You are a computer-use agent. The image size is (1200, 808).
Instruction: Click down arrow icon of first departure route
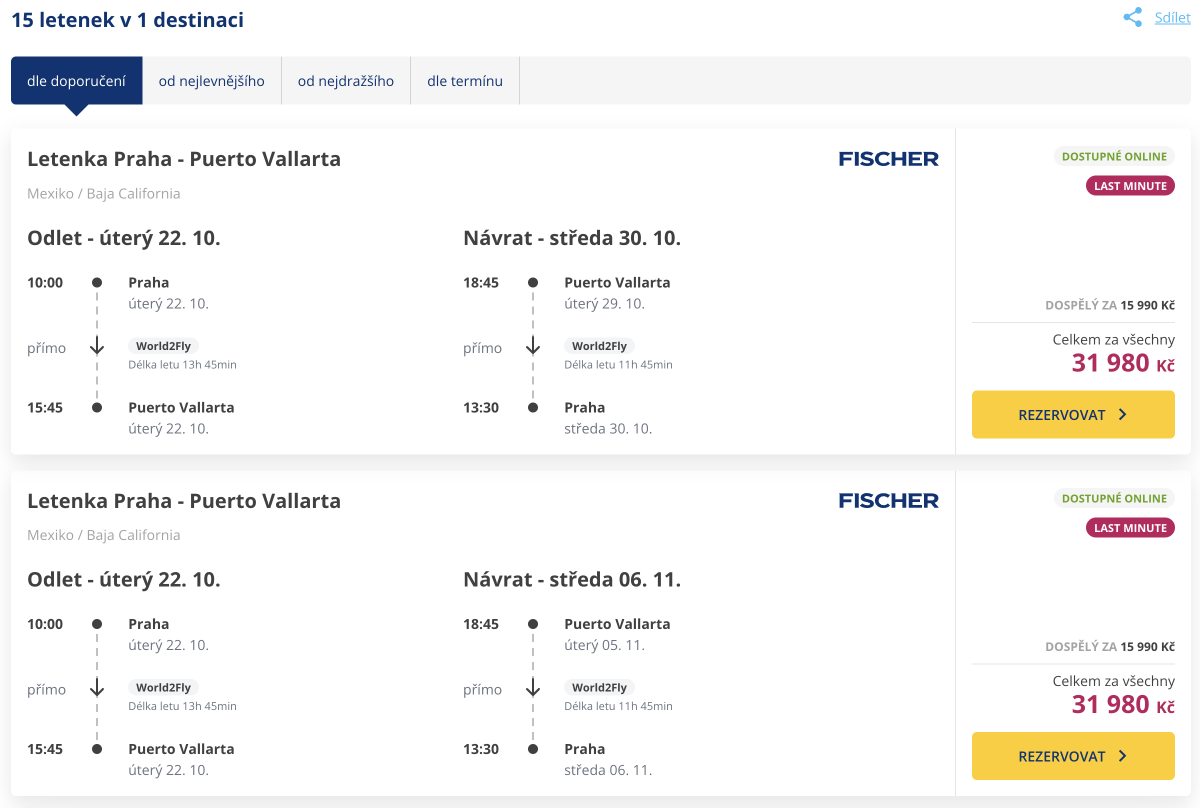coord(97,347)
